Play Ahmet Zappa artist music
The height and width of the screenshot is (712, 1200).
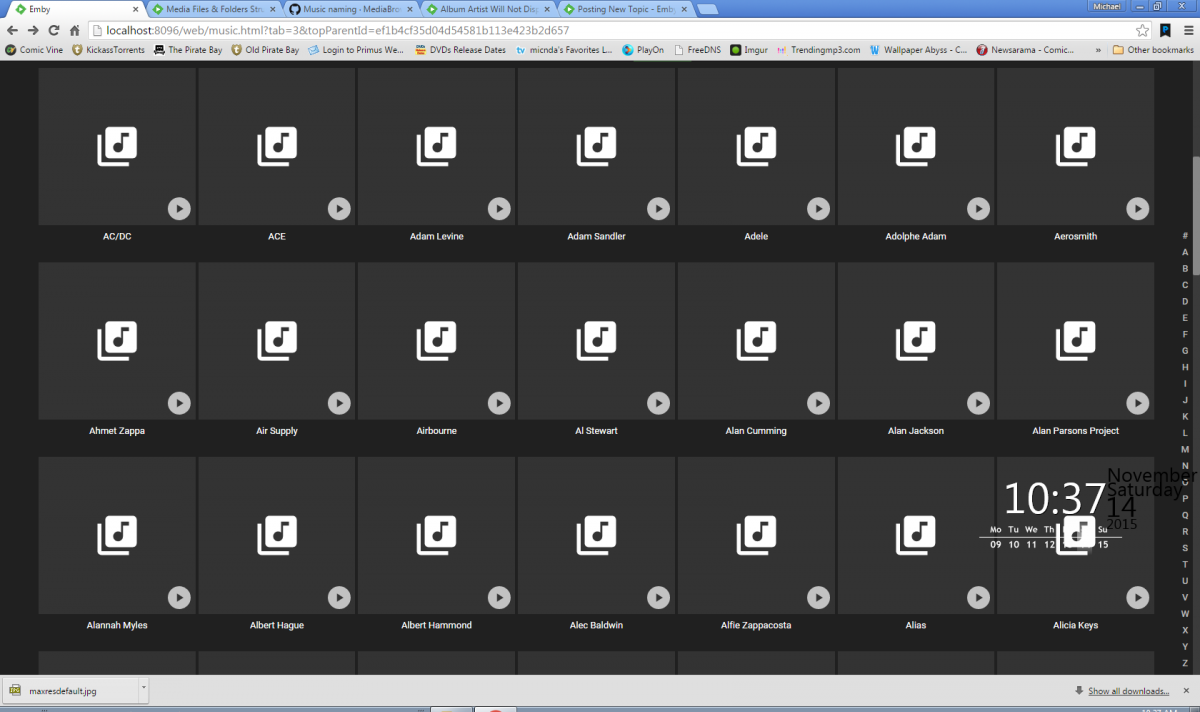pos(179,402)
